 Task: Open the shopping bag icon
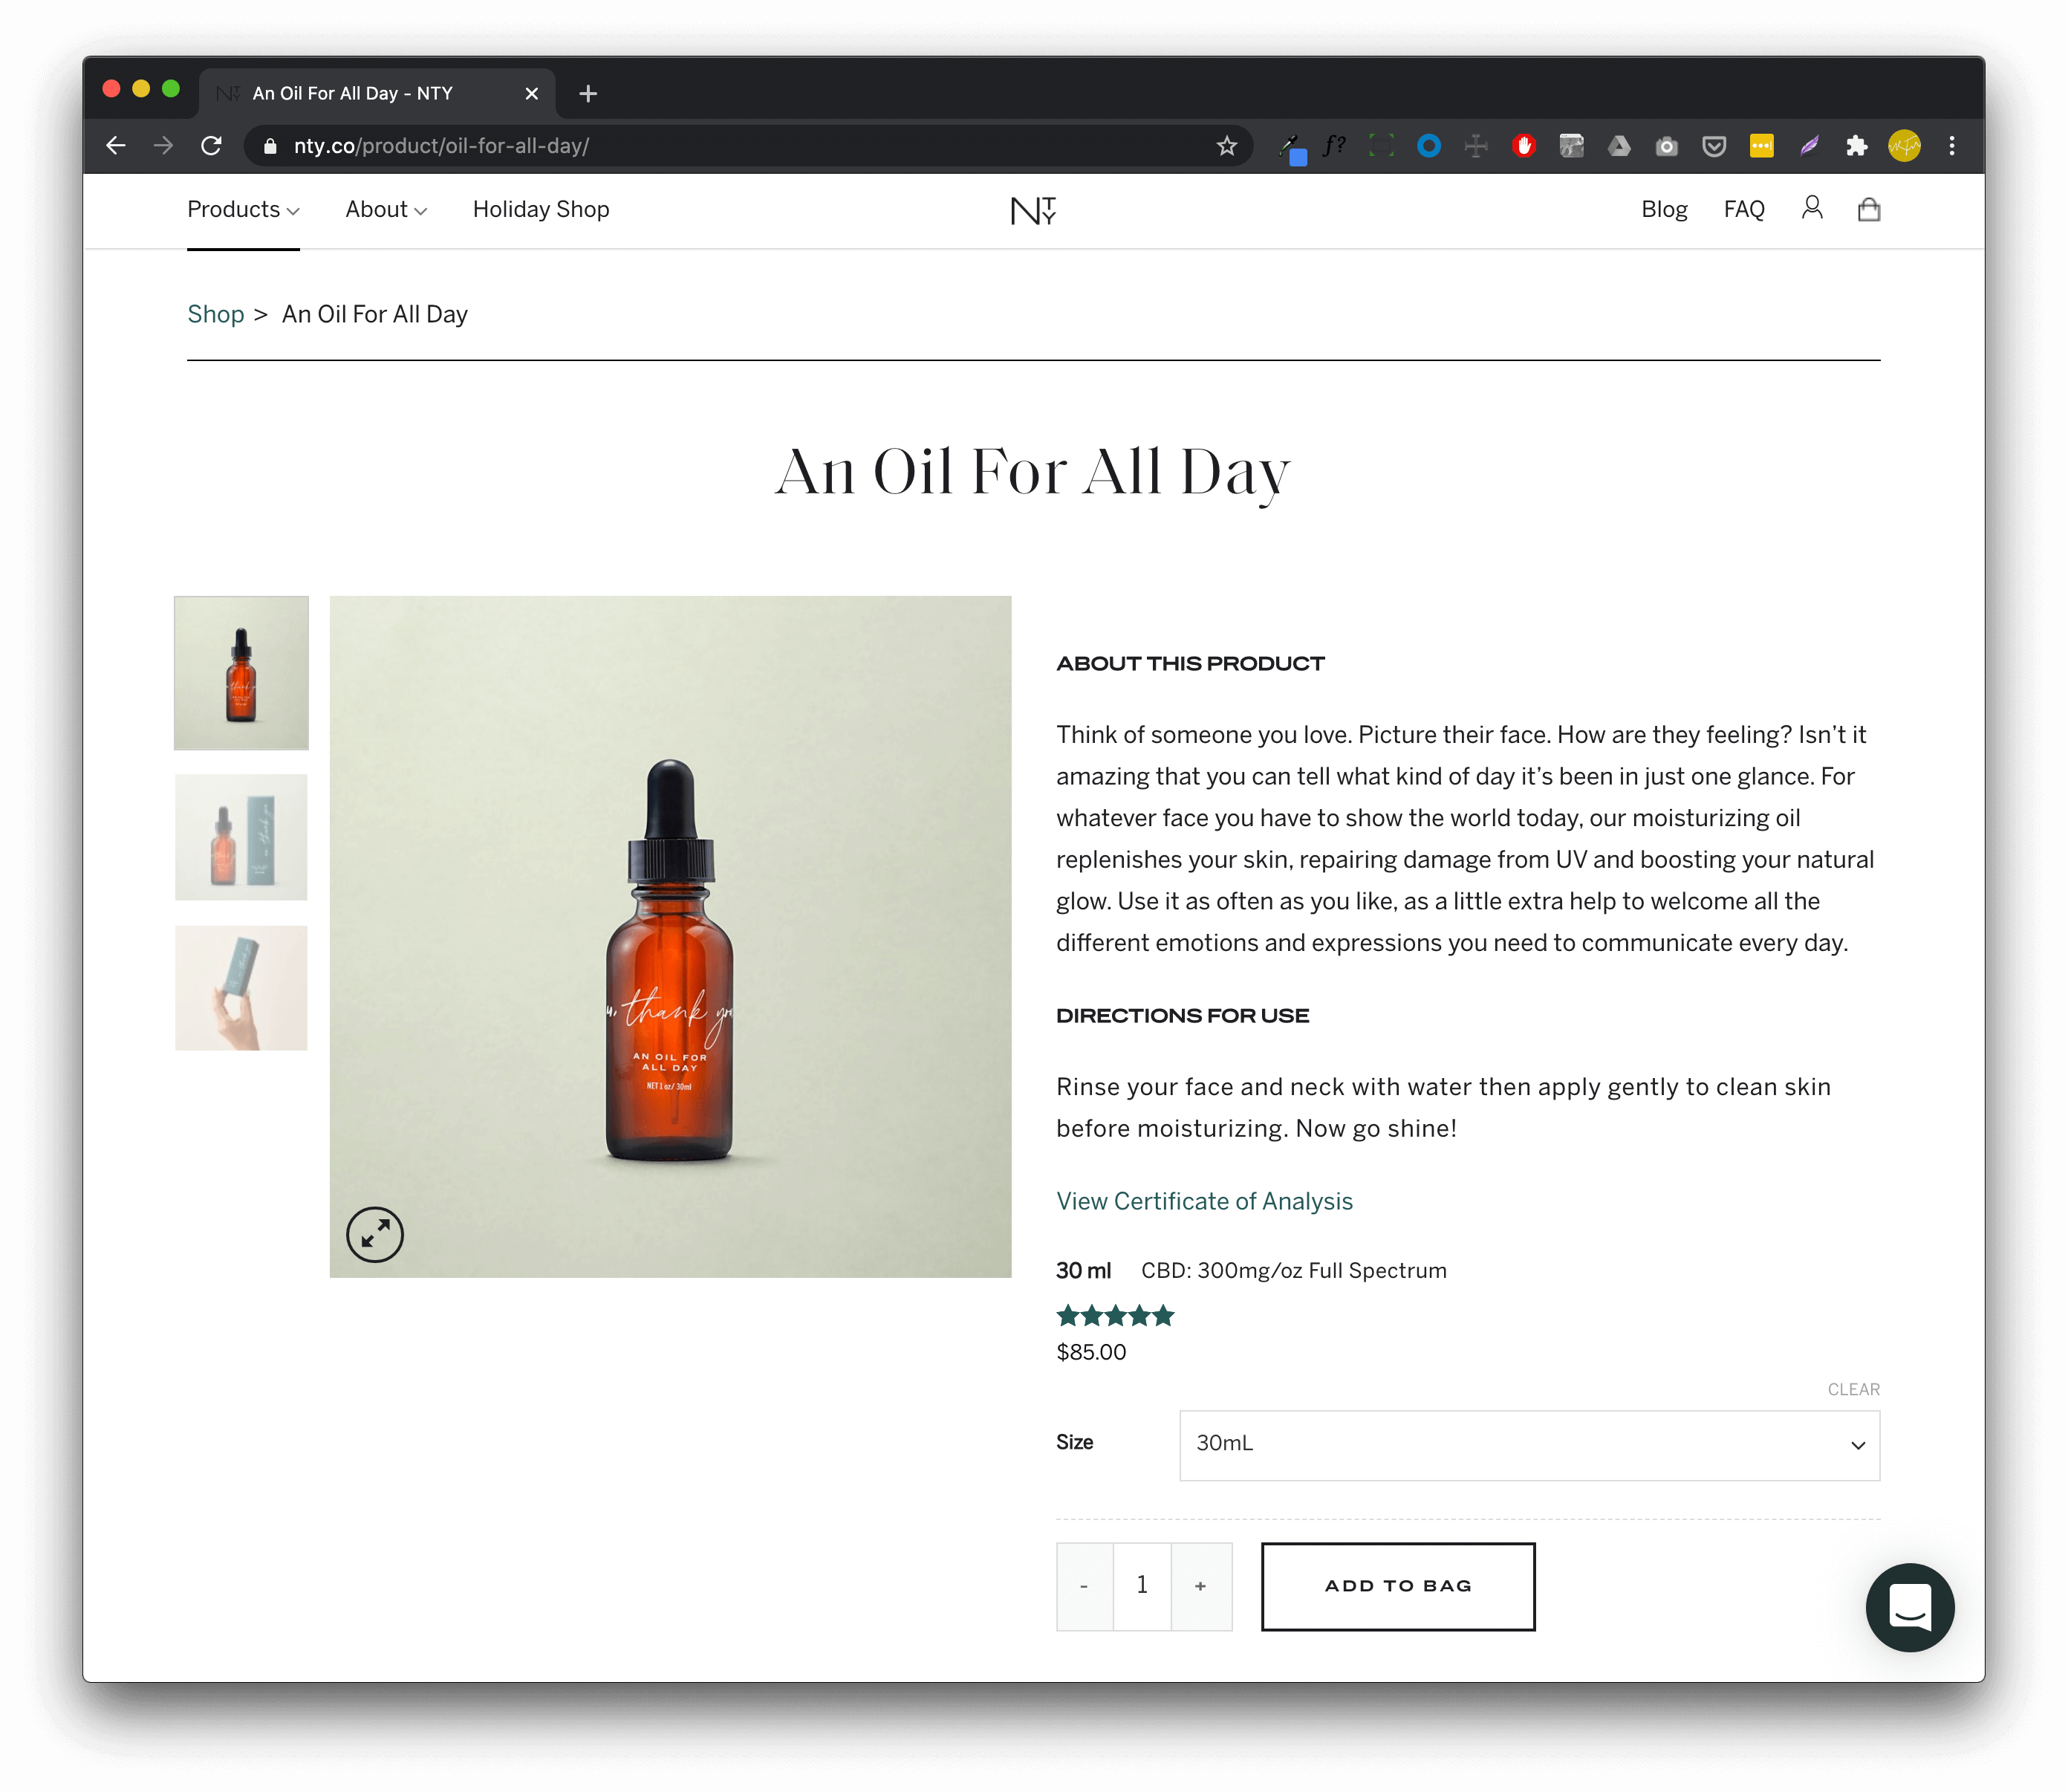pos(1868,209)
